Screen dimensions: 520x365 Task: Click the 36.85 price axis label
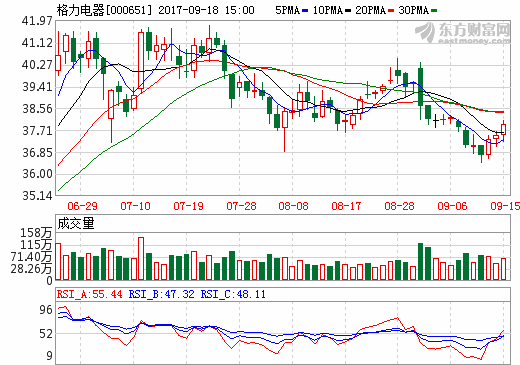pos(37,153)
